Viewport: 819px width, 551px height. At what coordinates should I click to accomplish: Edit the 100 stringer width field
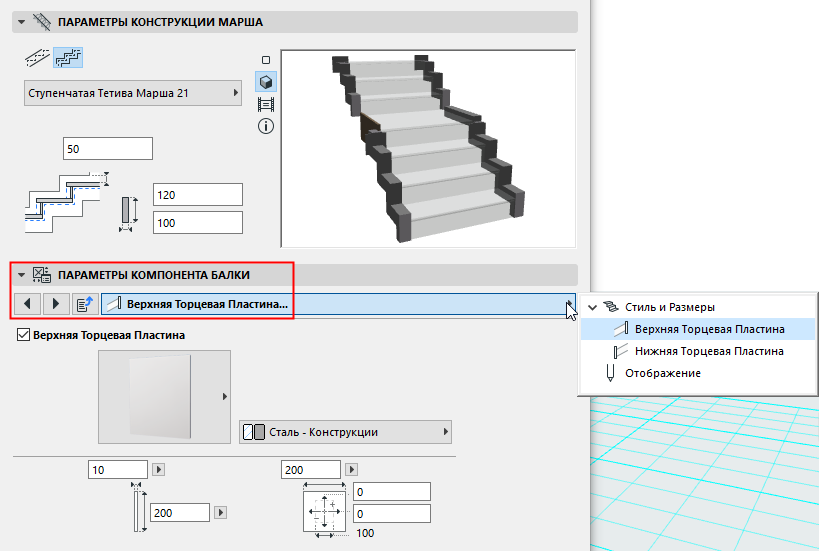coord(197,223)
